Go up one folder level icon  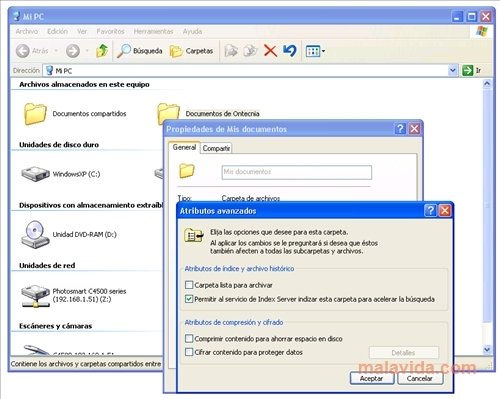(x=102, y=51)
